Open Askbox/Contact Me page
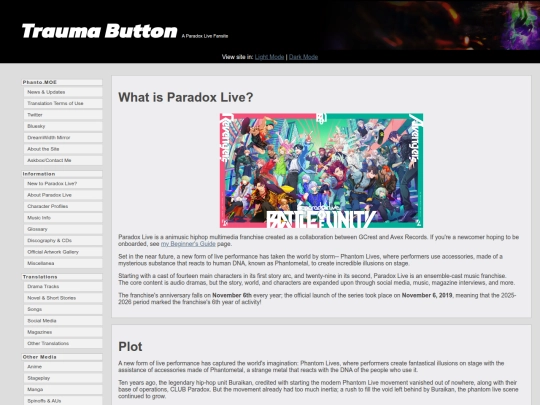Image resolution: width=540 pixels, height=405 pixels. click(63, 160)
